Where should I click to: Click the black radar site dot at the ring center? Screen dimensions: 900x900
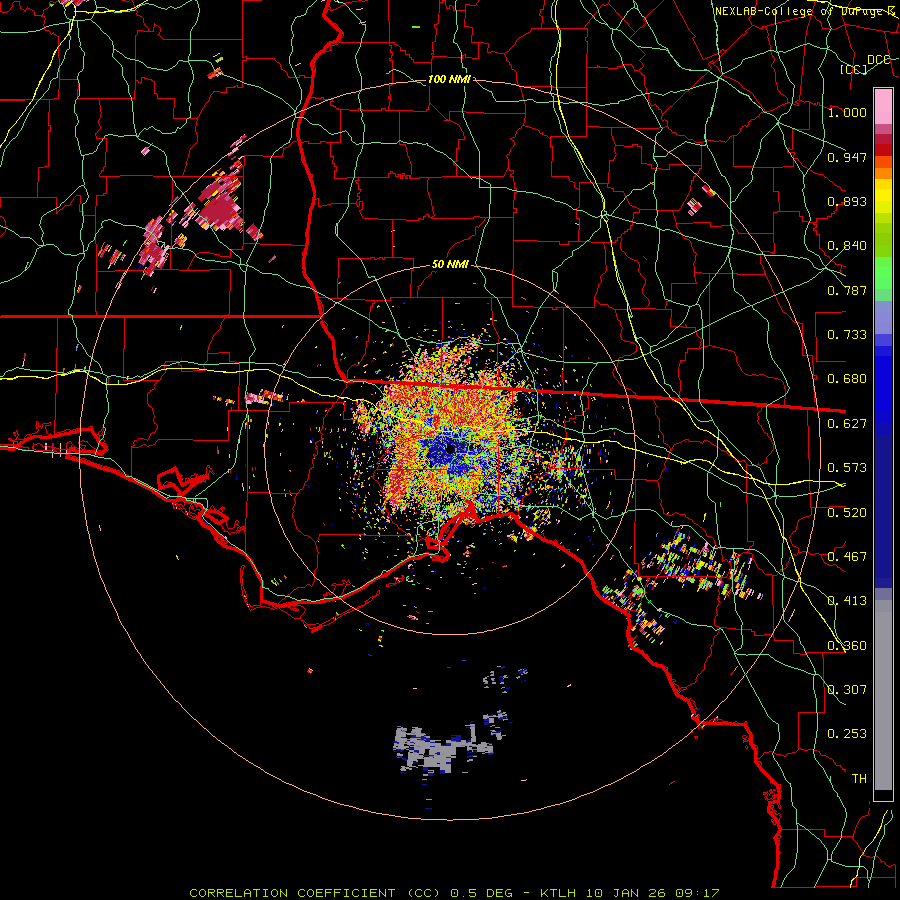pyautogui.click(x=451, y=449)
